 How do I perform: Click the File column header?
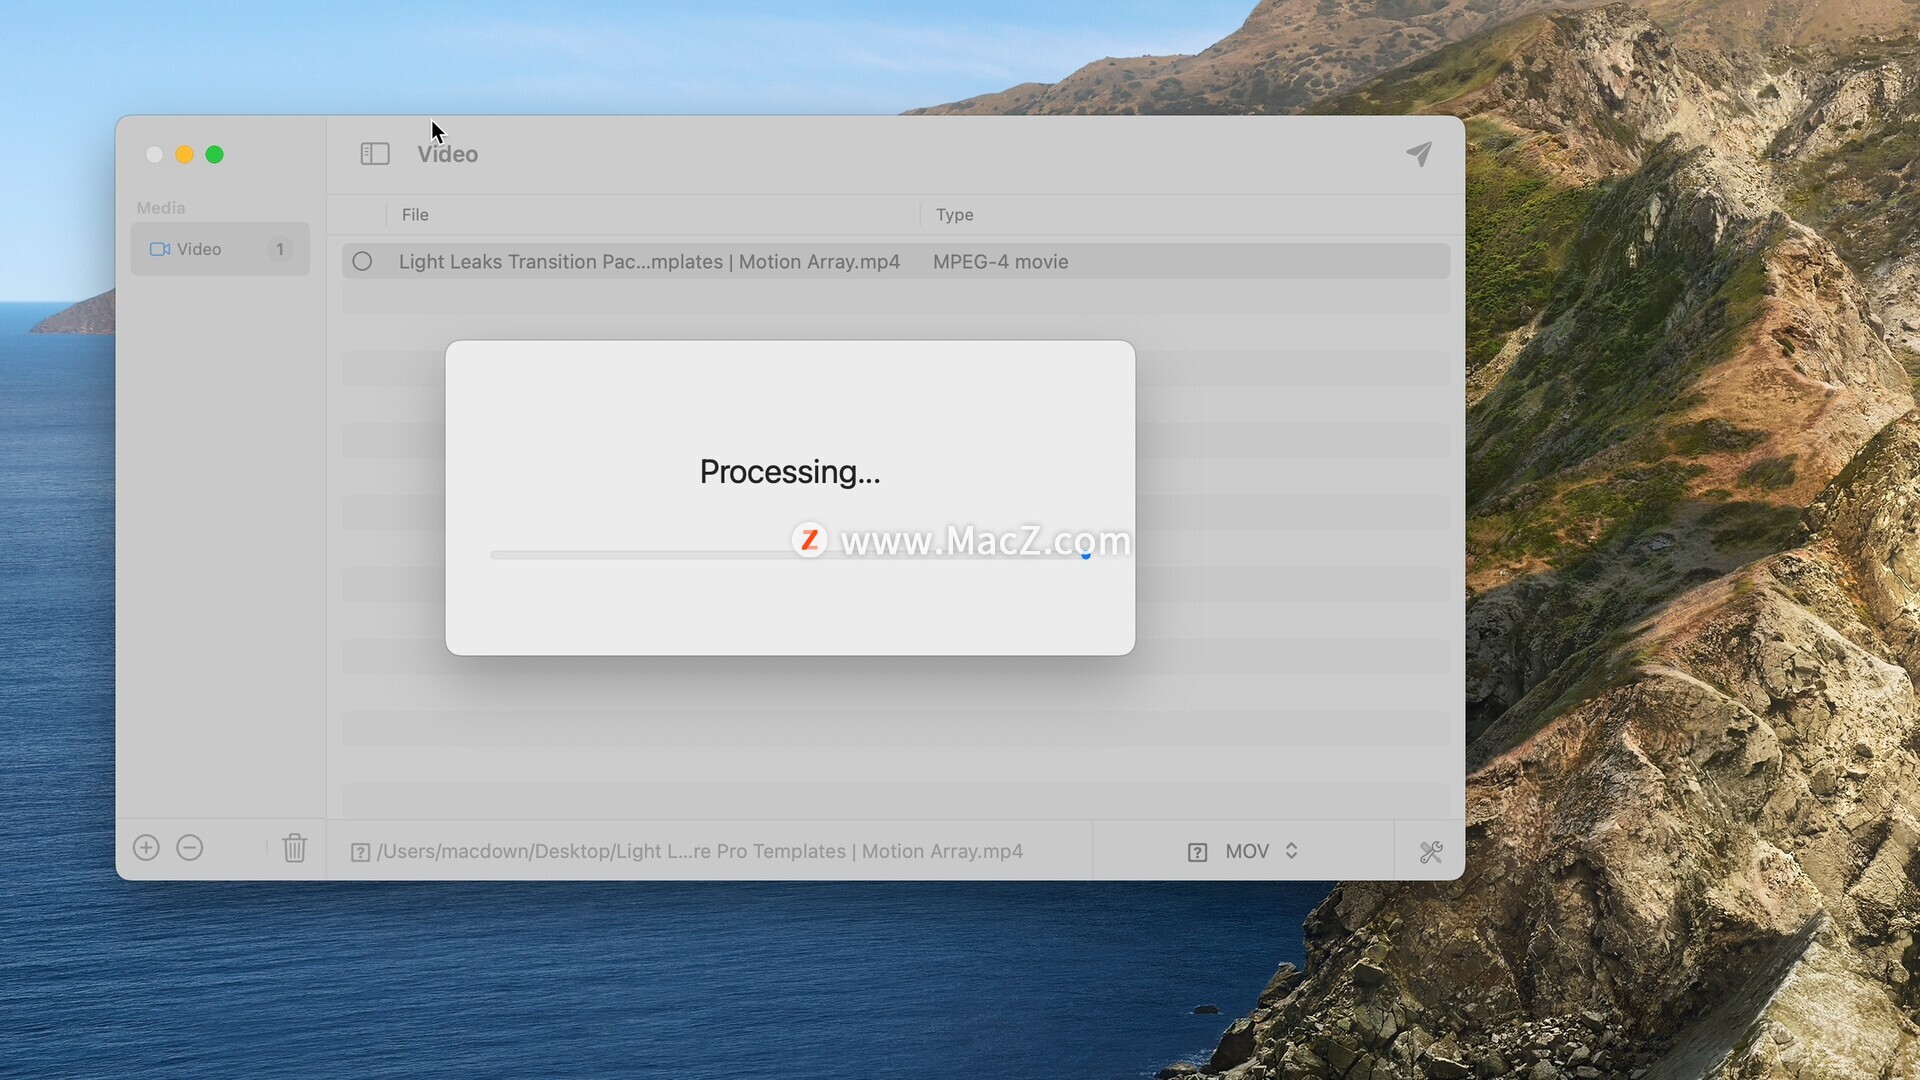coord(415,215)
